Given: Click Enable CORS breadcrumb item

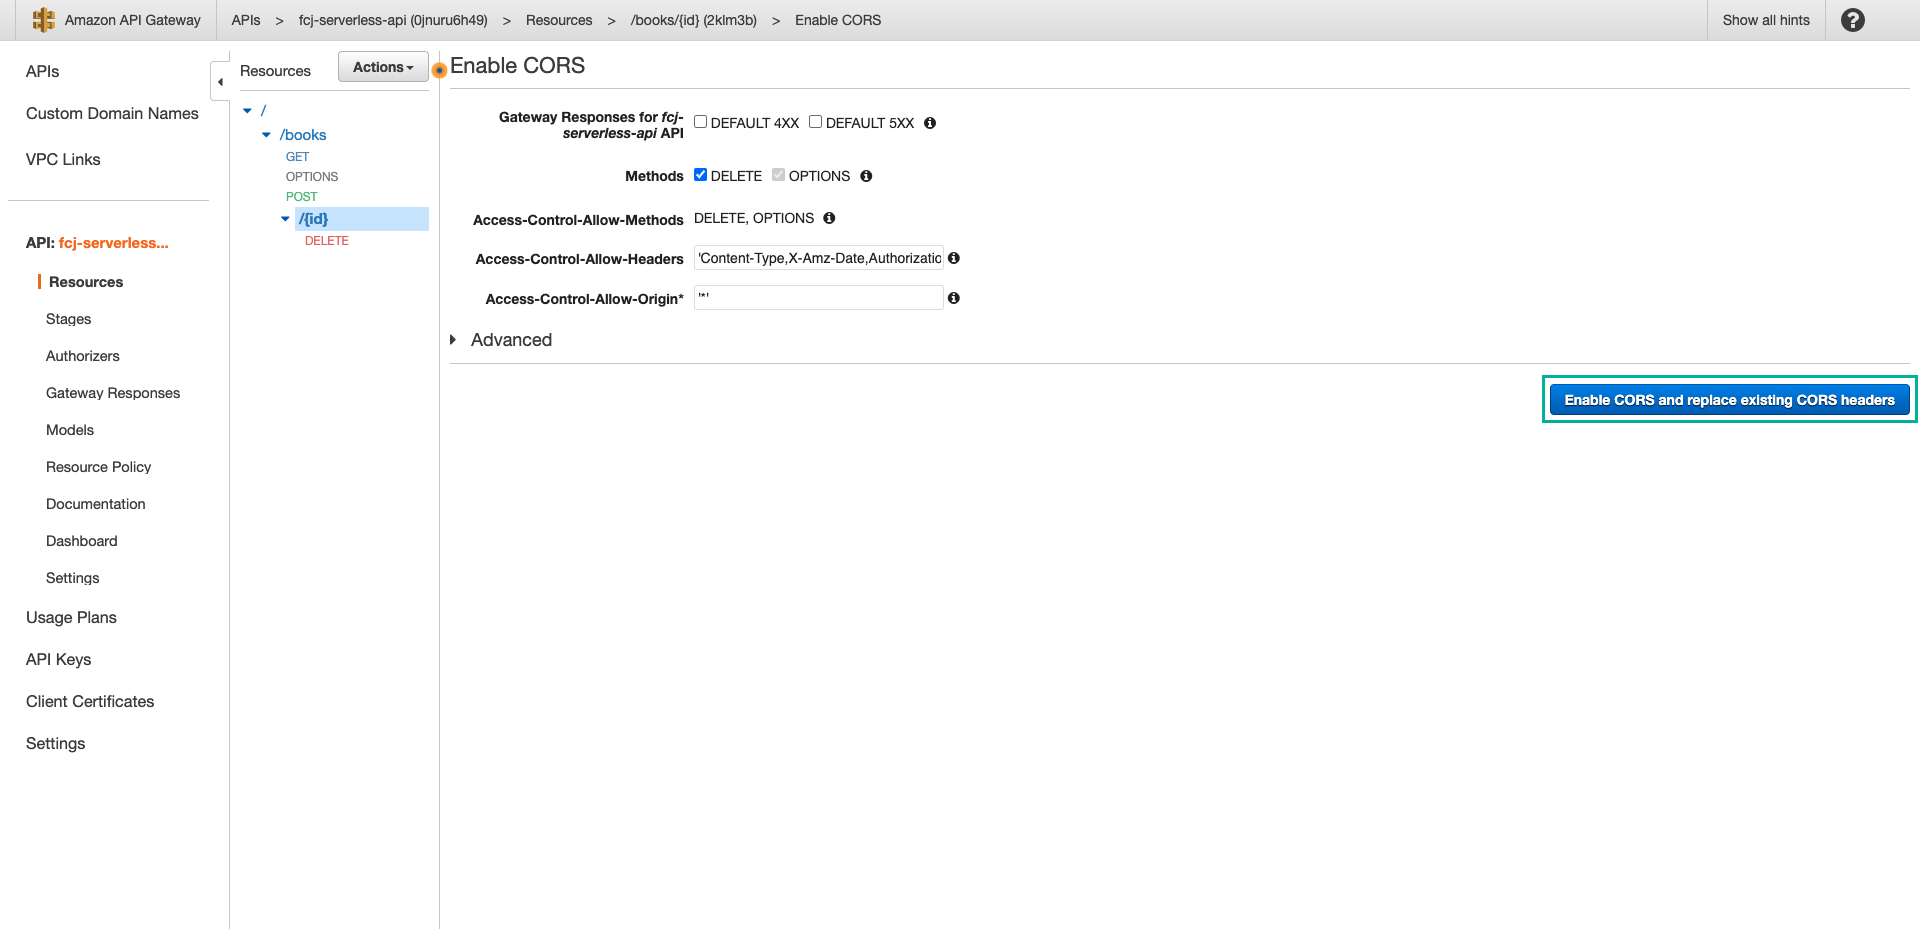Looking at the screenshot, I should [x=838, y=20].
